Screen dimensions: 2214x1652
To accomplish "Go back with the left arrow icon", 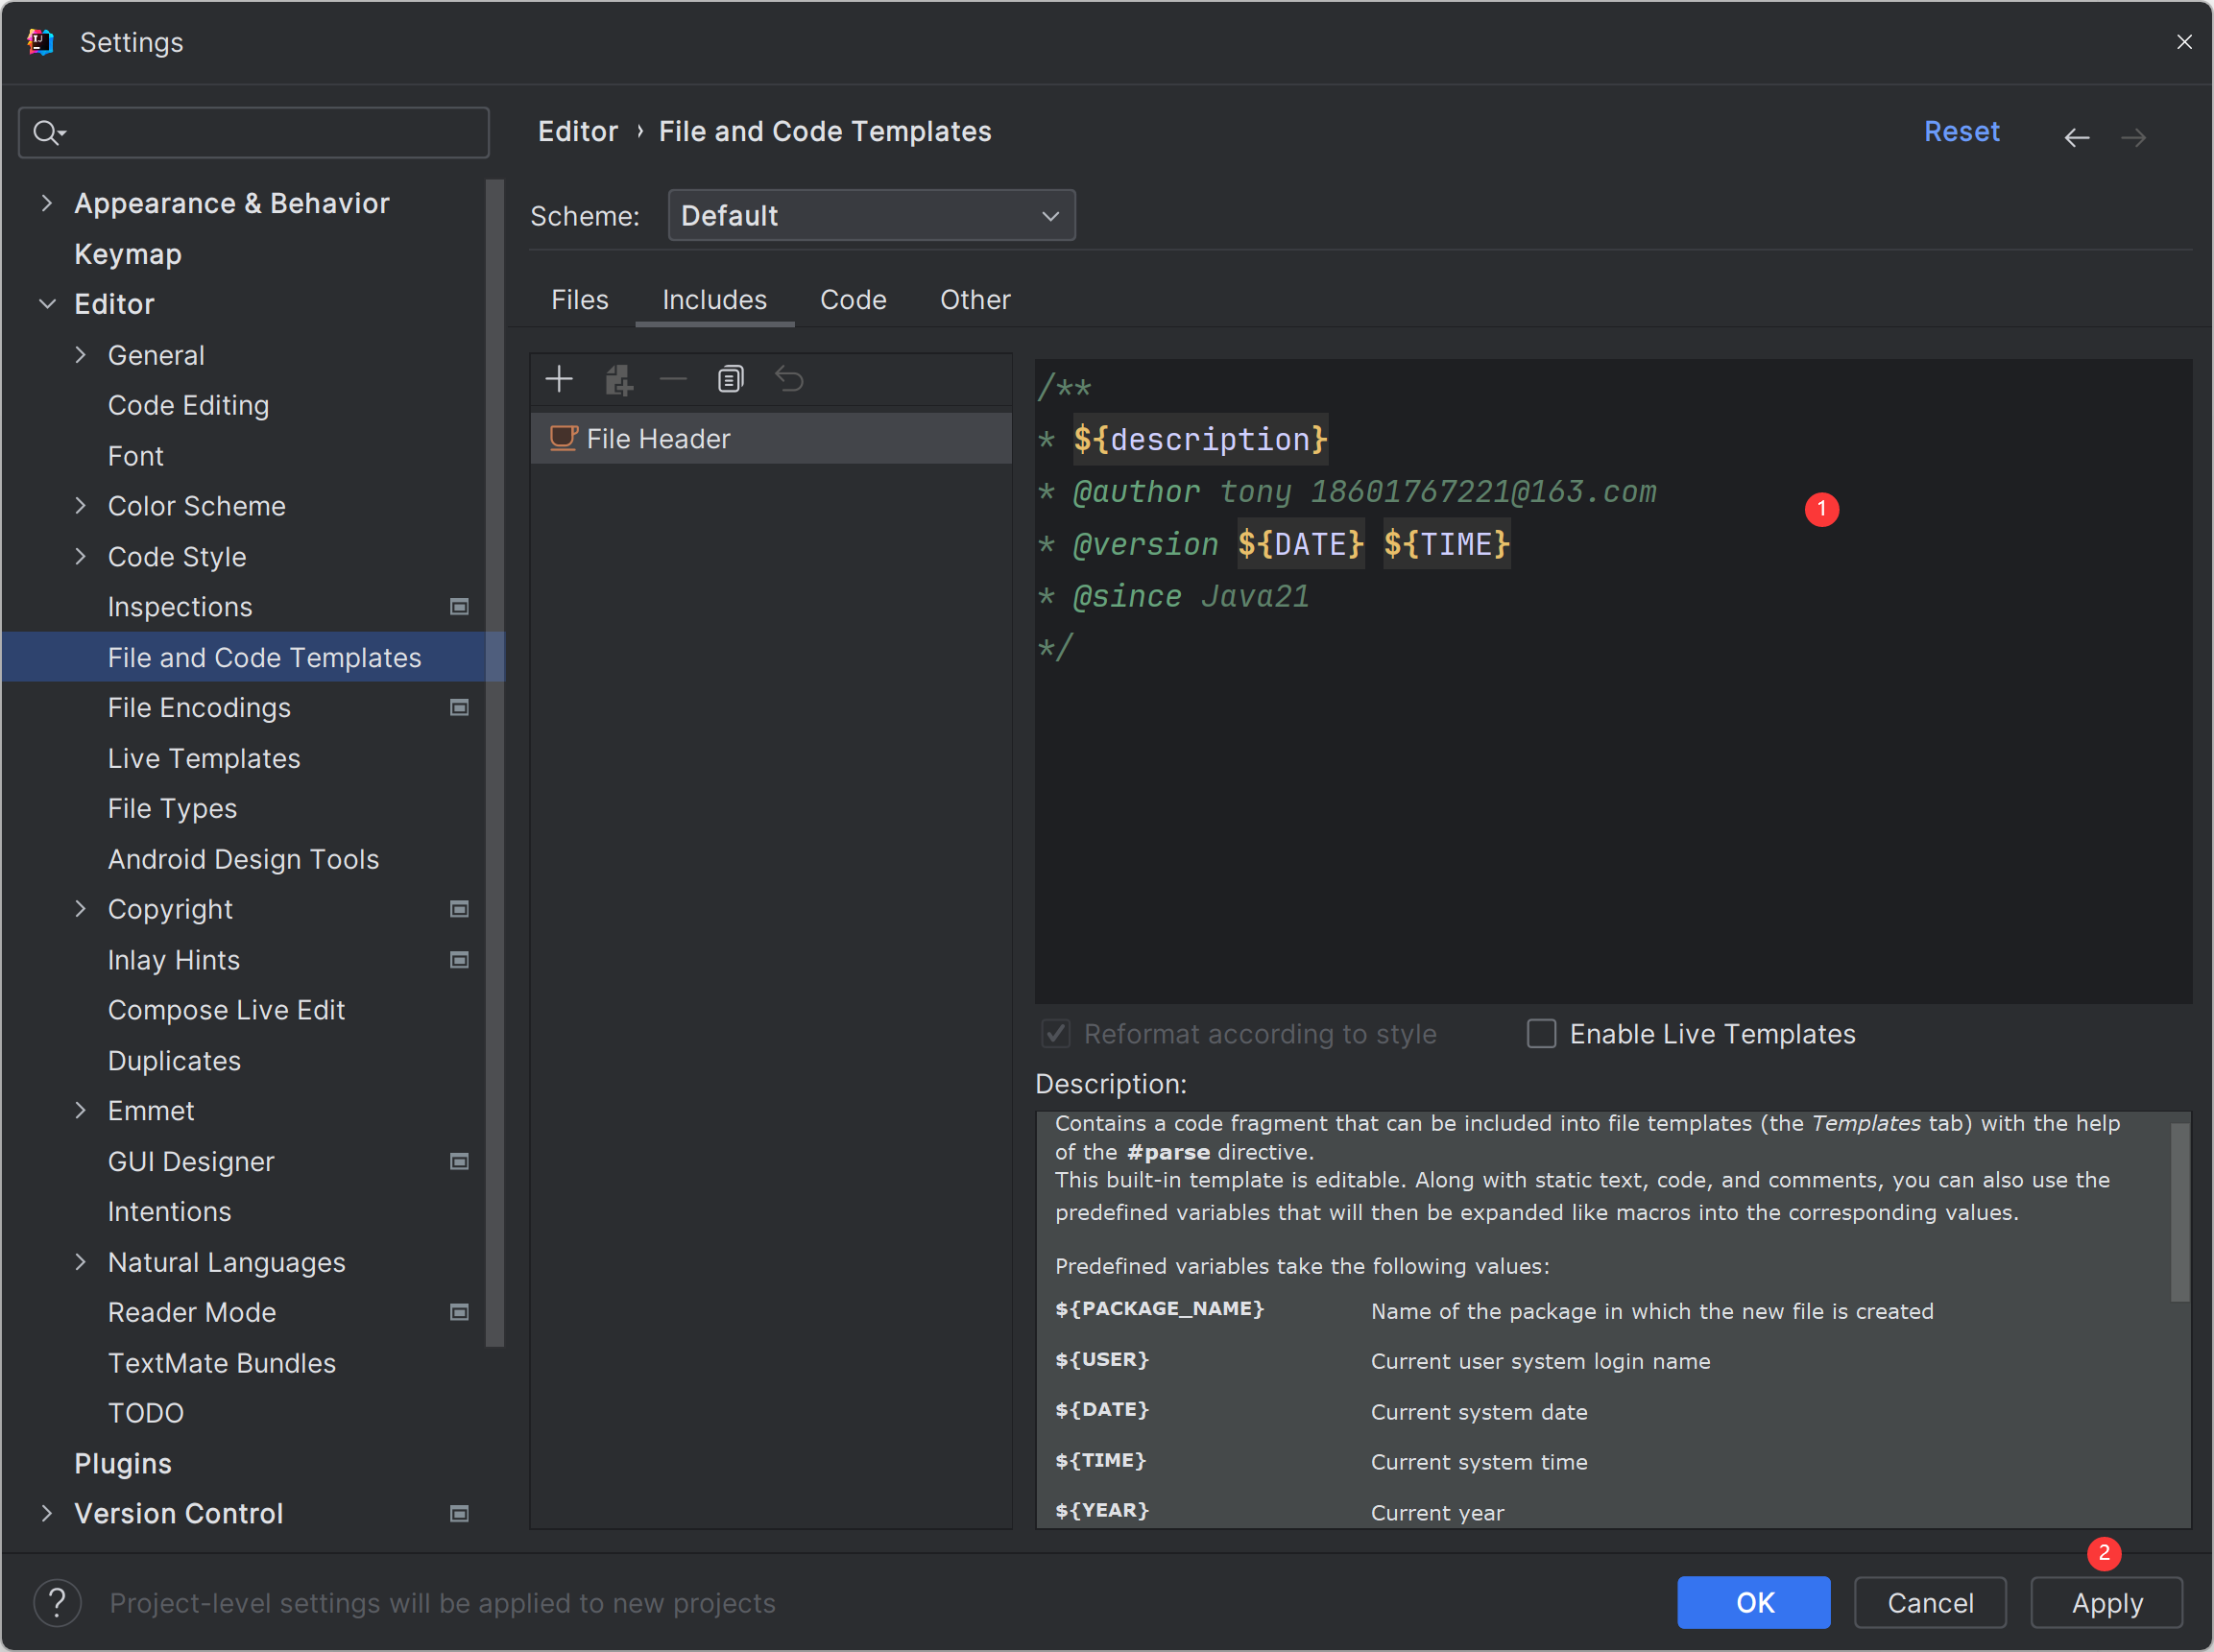I will 2077,137.
